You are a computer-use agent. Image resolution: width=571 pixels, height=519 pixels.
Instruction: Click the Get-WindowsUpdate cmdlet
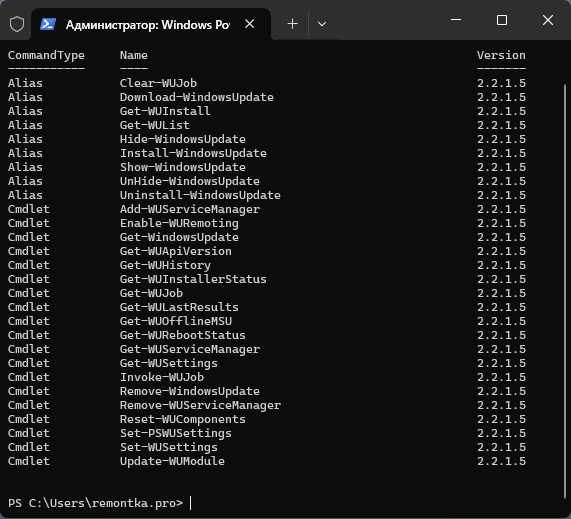tap(179, 237)
